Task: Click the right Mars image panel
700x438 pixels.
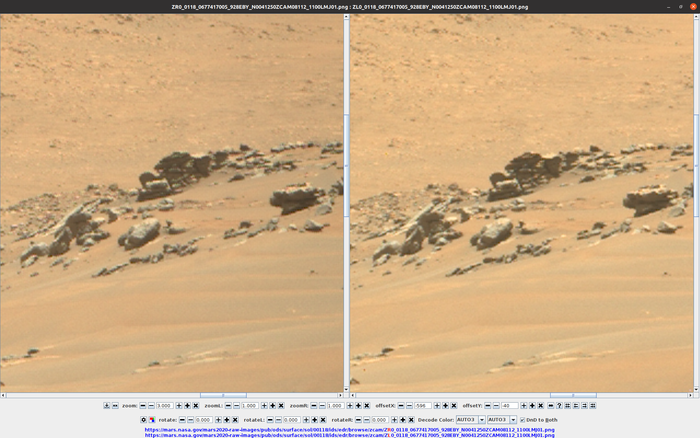Action: point(520,200)
